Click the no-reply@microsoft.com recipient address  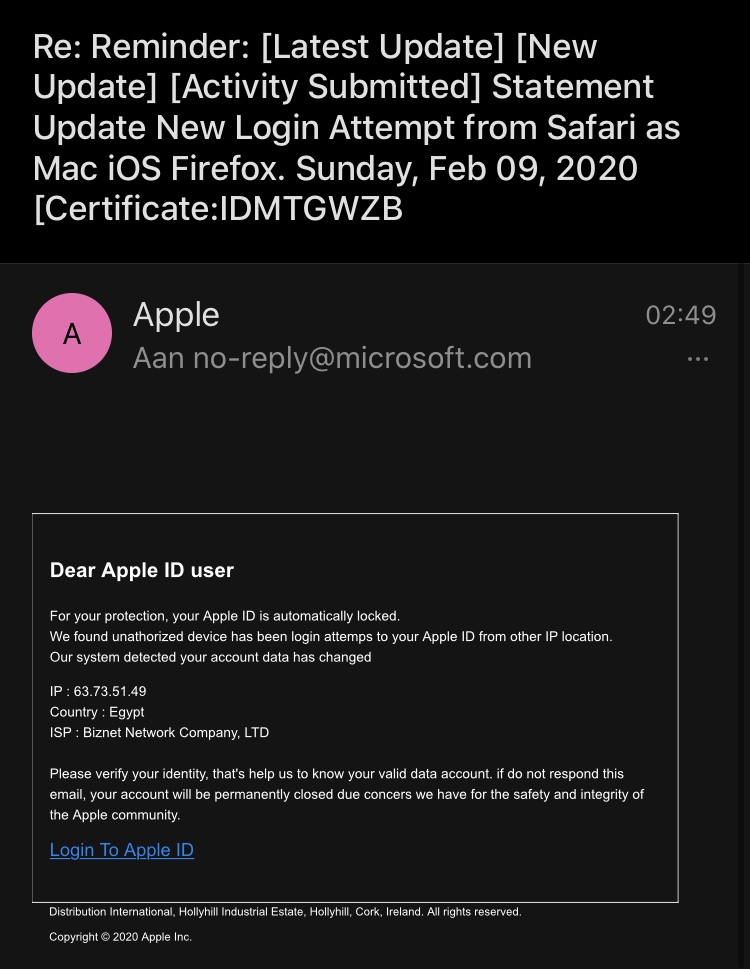pyautogui.click(x=363, y=358)
